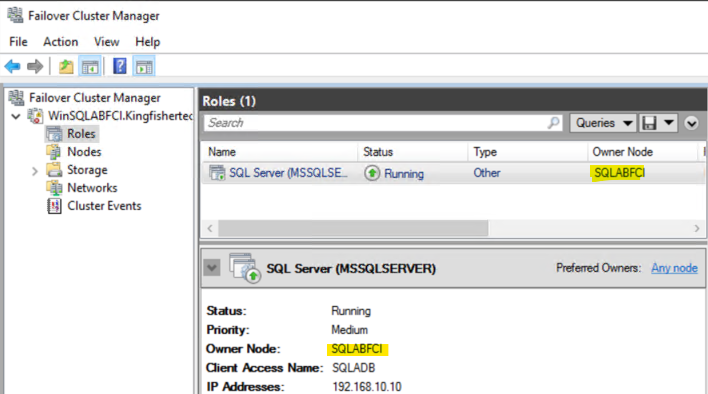
Task: Click the search magnifier icon
Action: pos(553,122)
